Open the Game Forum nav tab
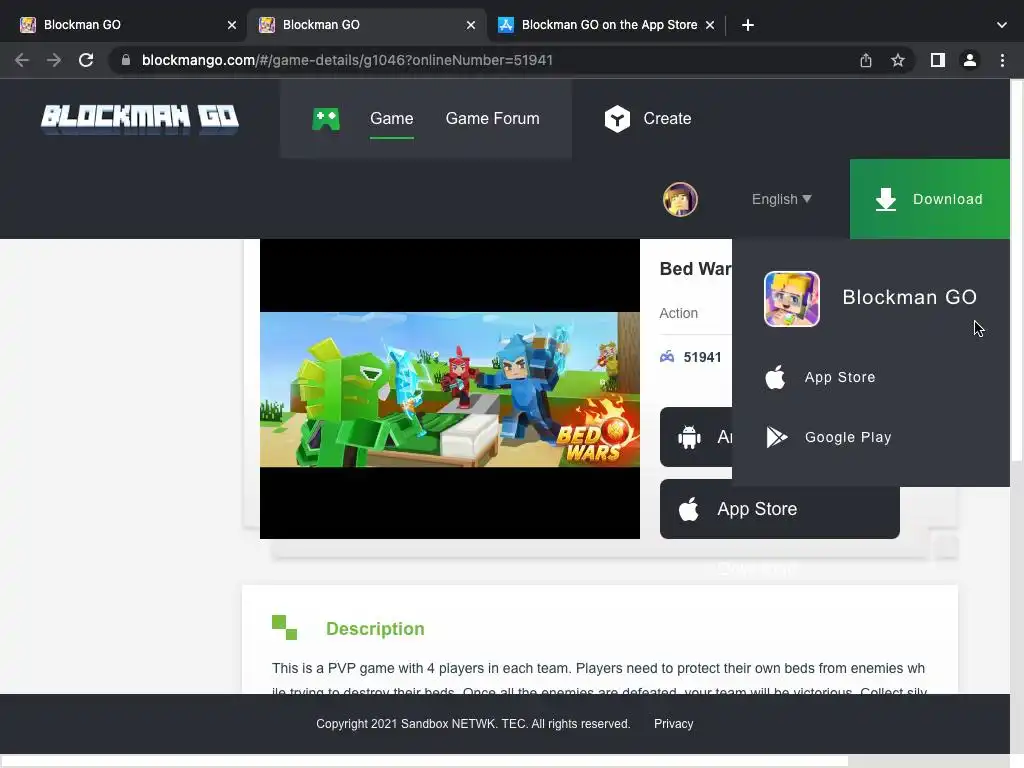This screenshot has width=1024, height=768. tap(492, 119)
